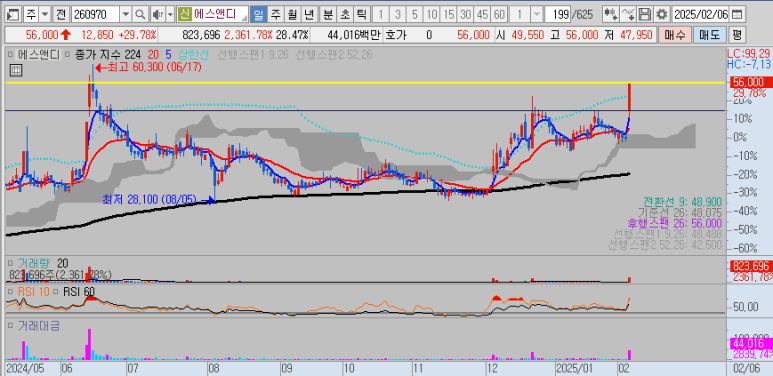Switch chart to monthly (월) period
This screenshot has width=773, height=376.
[292, 14]
